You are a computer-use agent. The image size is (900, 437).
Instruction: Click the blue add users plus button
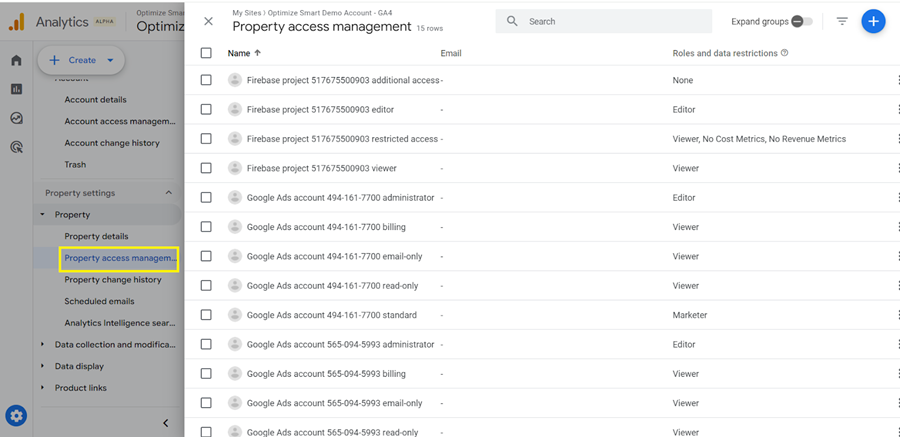tap(873, 21)
